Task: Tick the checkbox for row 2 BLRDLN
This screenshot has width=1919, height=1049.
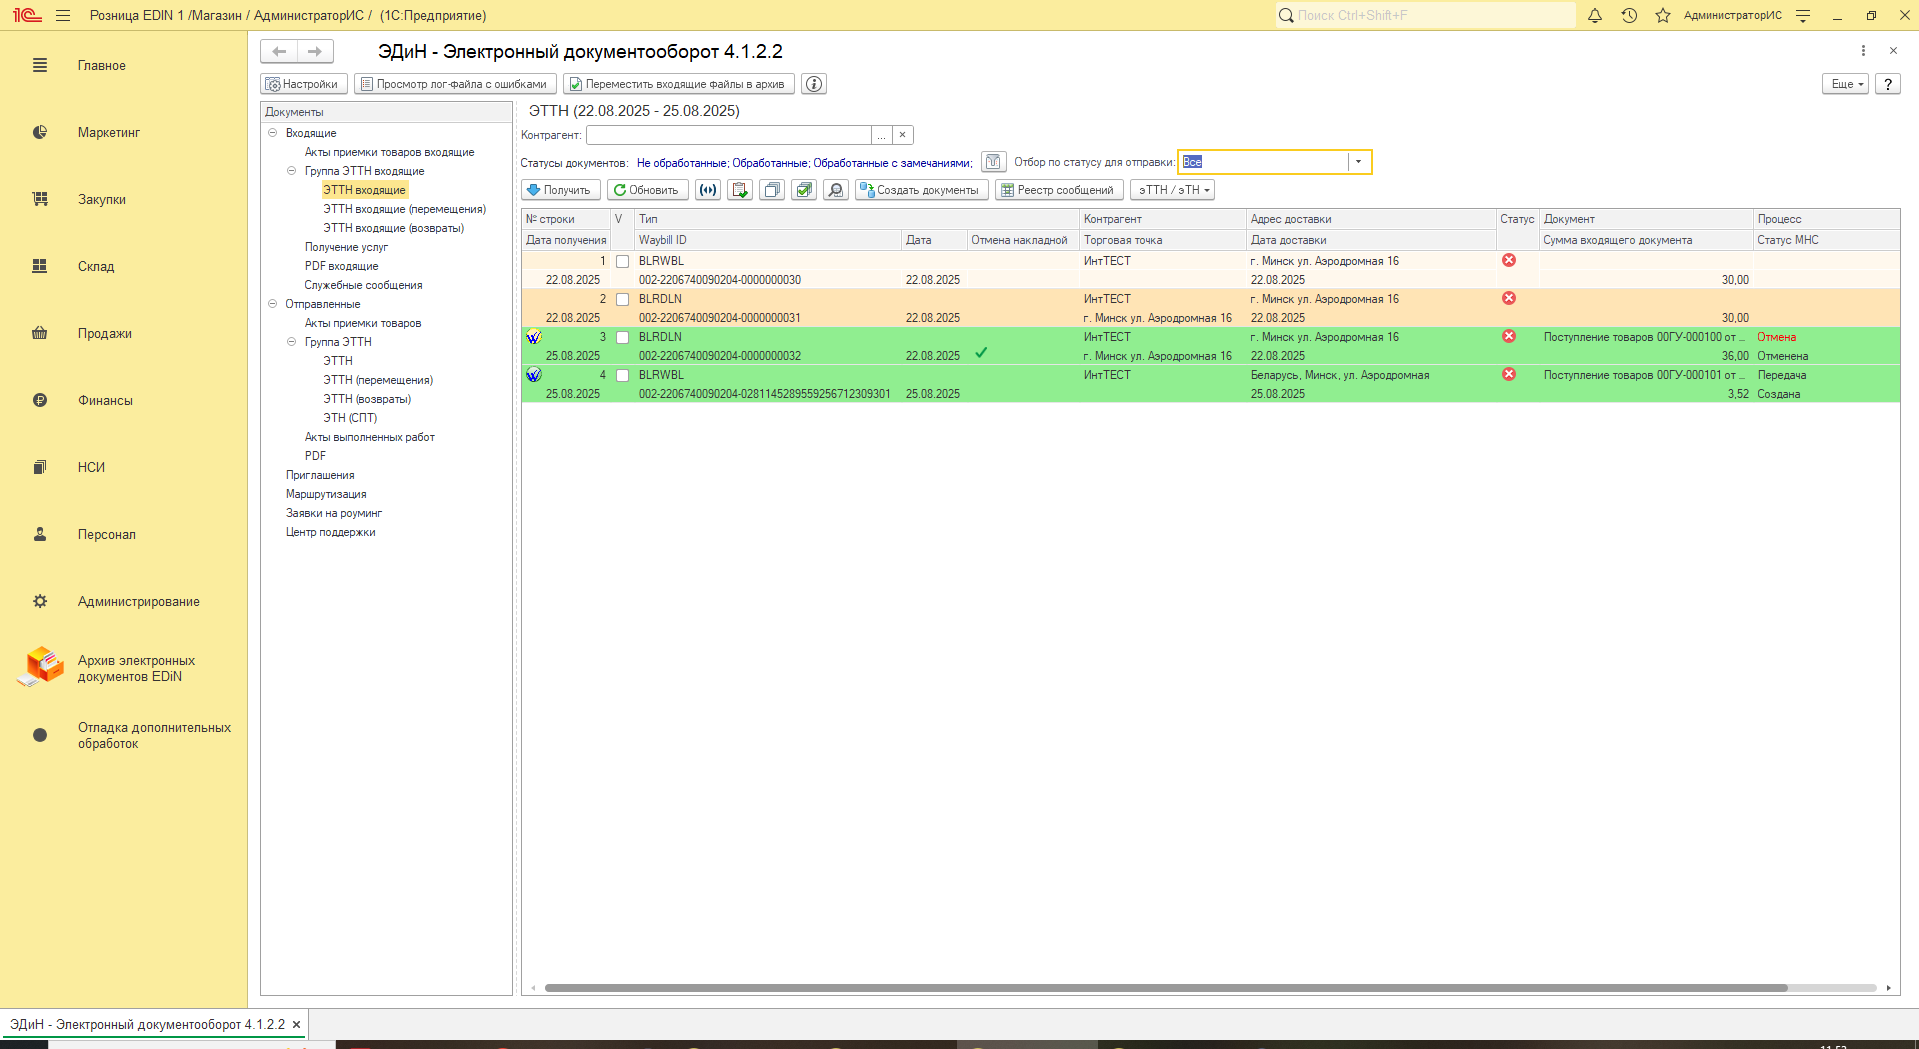Action: click(622, 300)
